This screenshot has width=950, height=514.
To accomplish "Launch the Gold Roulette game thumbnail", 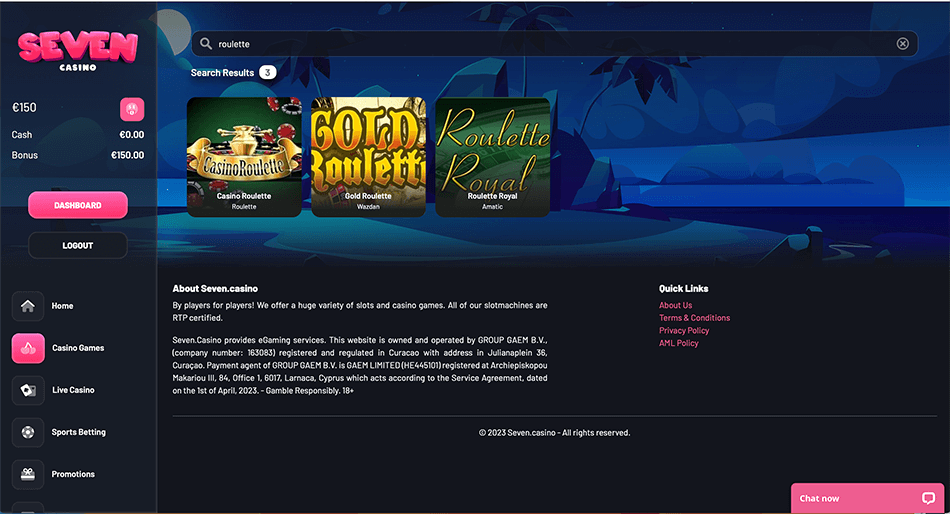I will [368, 157].
